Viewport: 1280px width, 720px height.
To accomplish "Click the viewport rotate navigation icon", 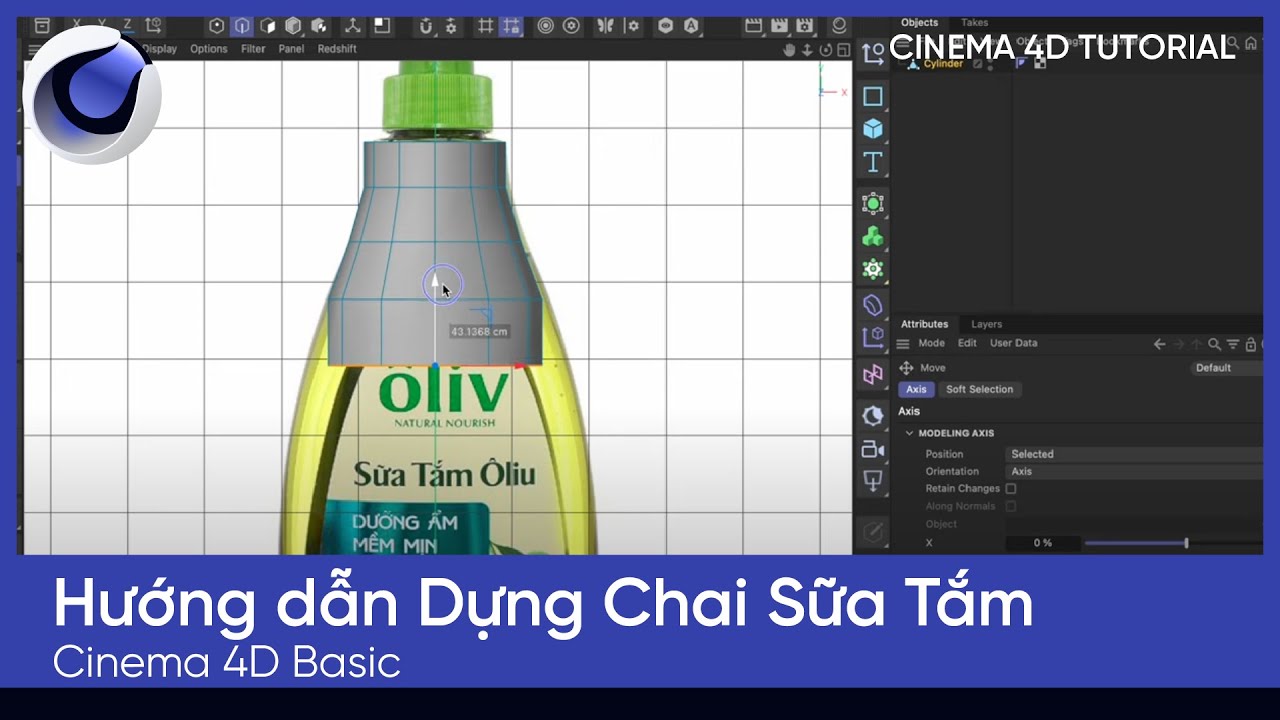I will tap(825, 50).
